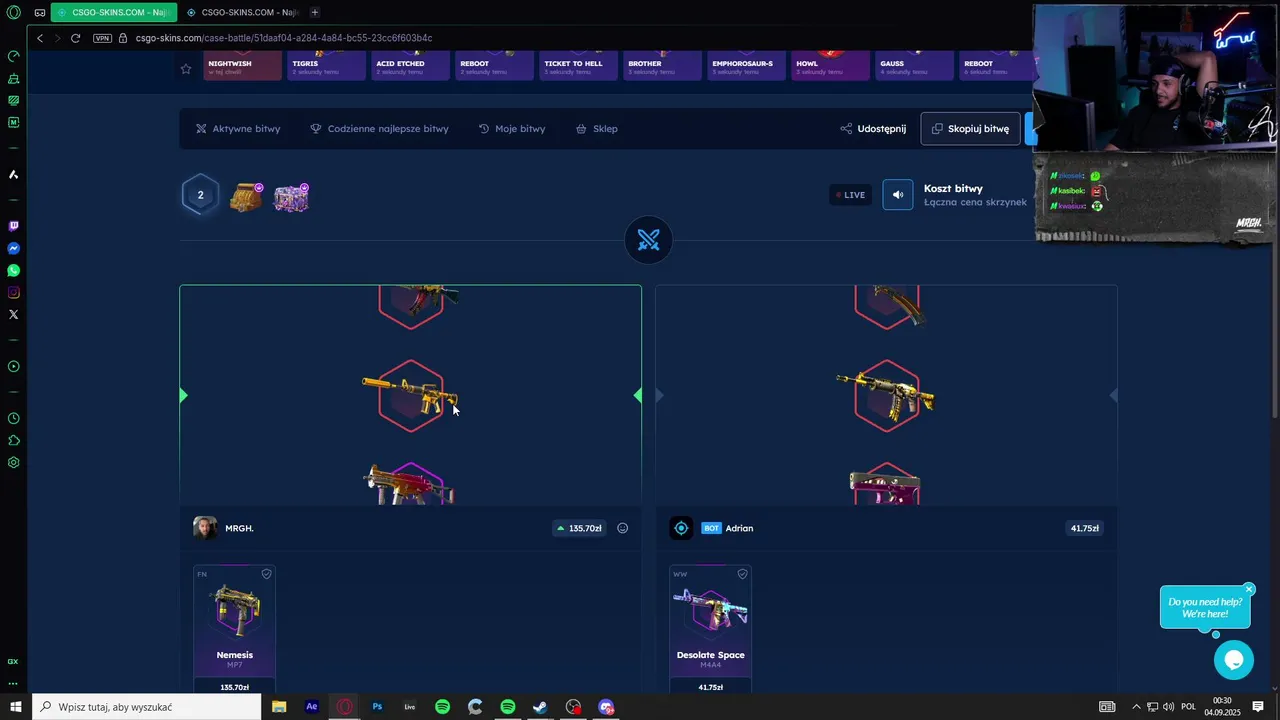Open Instagram in the Opera sidebar
The height and width of the screenshot is (720, 1280).
point(13,292)
